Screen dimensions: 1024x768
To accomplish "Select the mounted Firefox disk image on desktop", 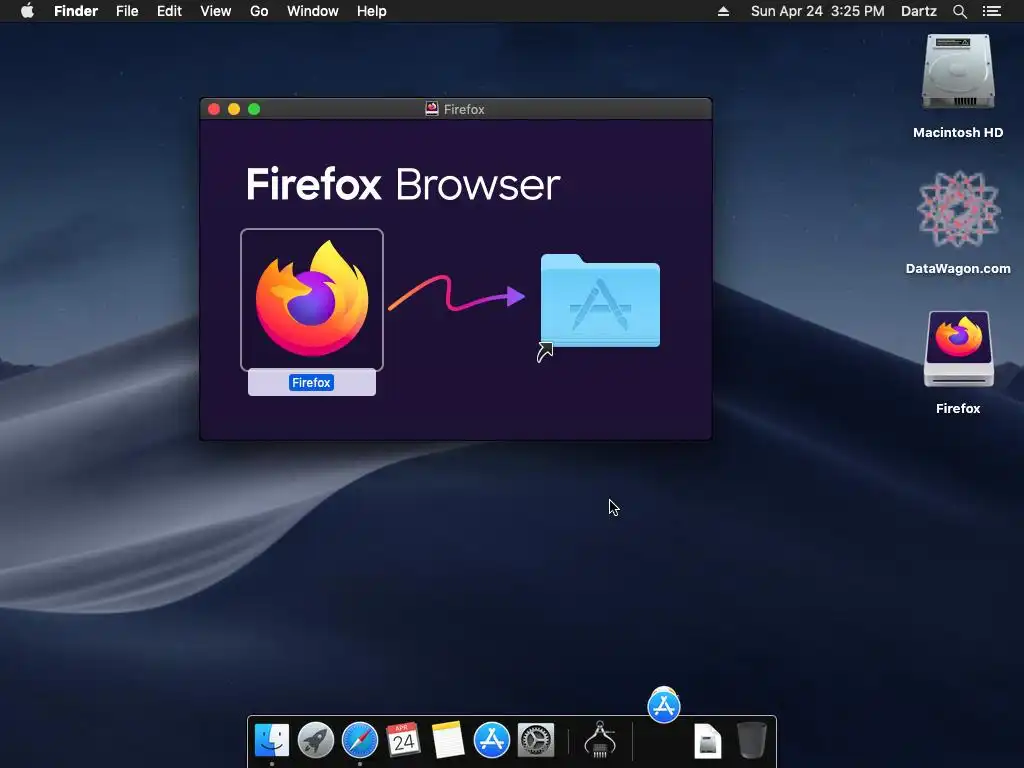I will [958, 349].
